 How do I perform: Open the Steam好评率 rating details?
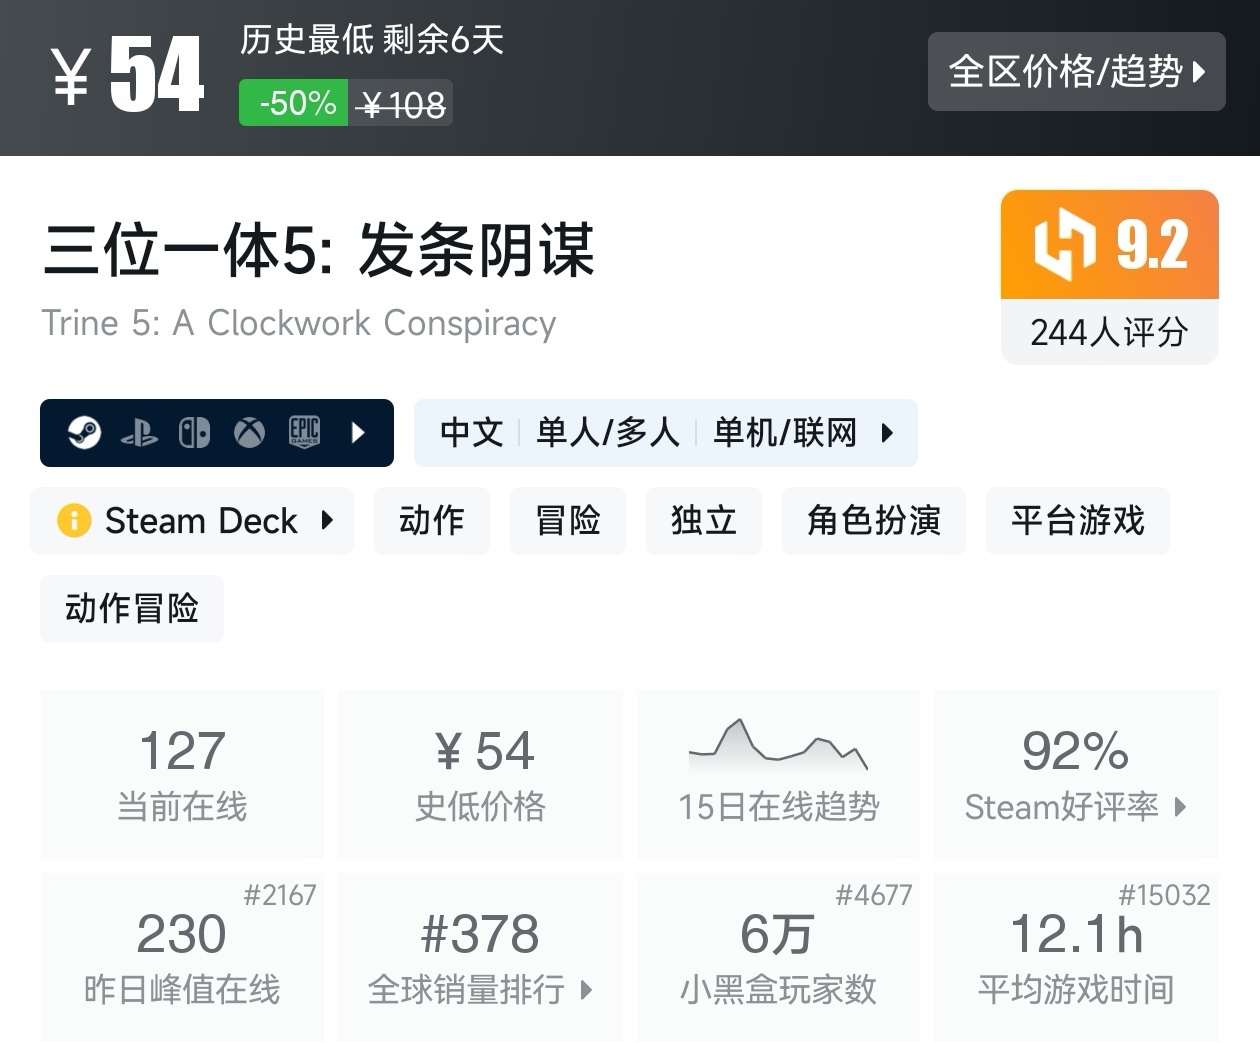[x=1076, y=806]
